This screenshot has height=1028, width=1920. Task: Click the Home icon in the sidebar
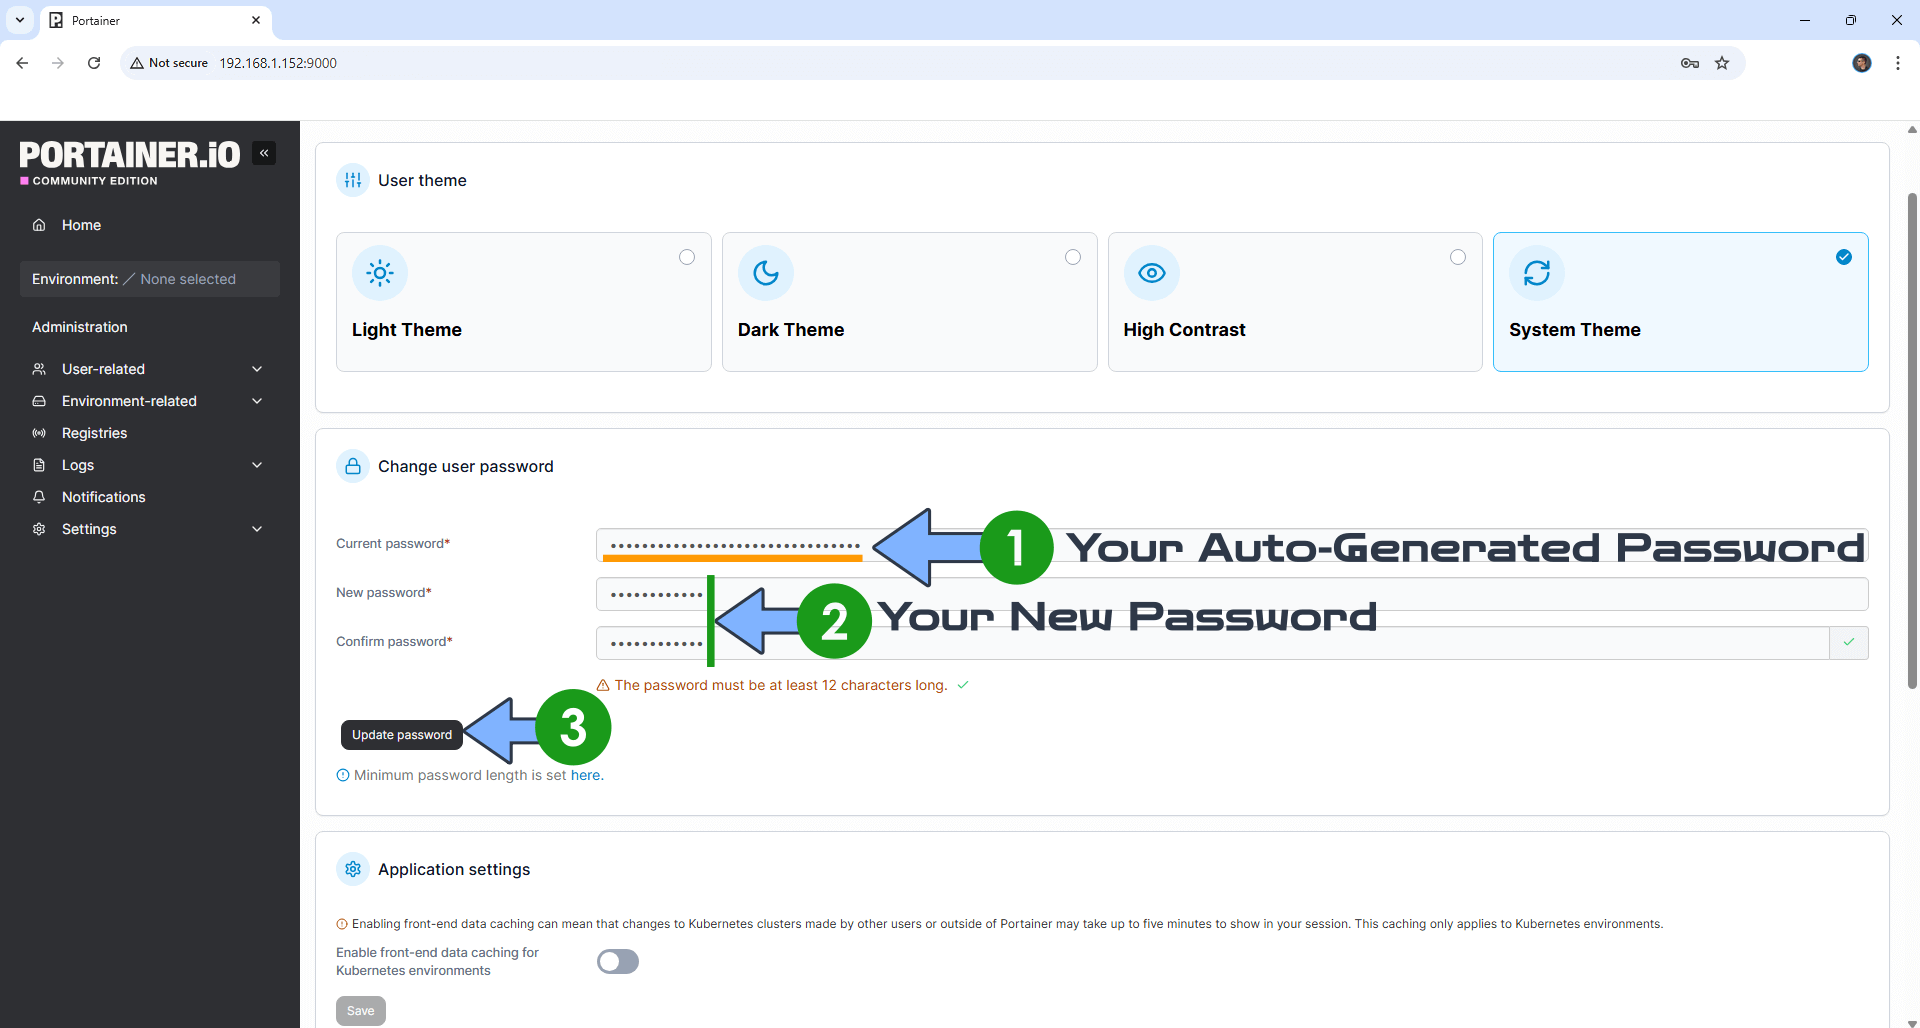coord(38,225)
